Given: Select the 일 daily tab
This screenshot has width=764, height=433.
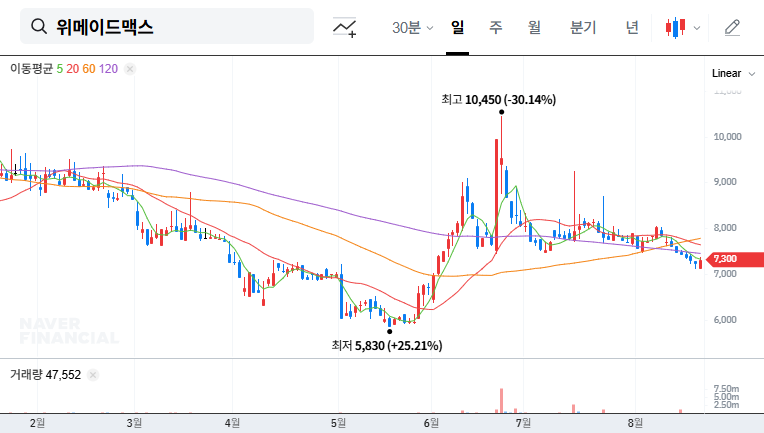Looking at the screenshot, I should (x=457, y=27).
